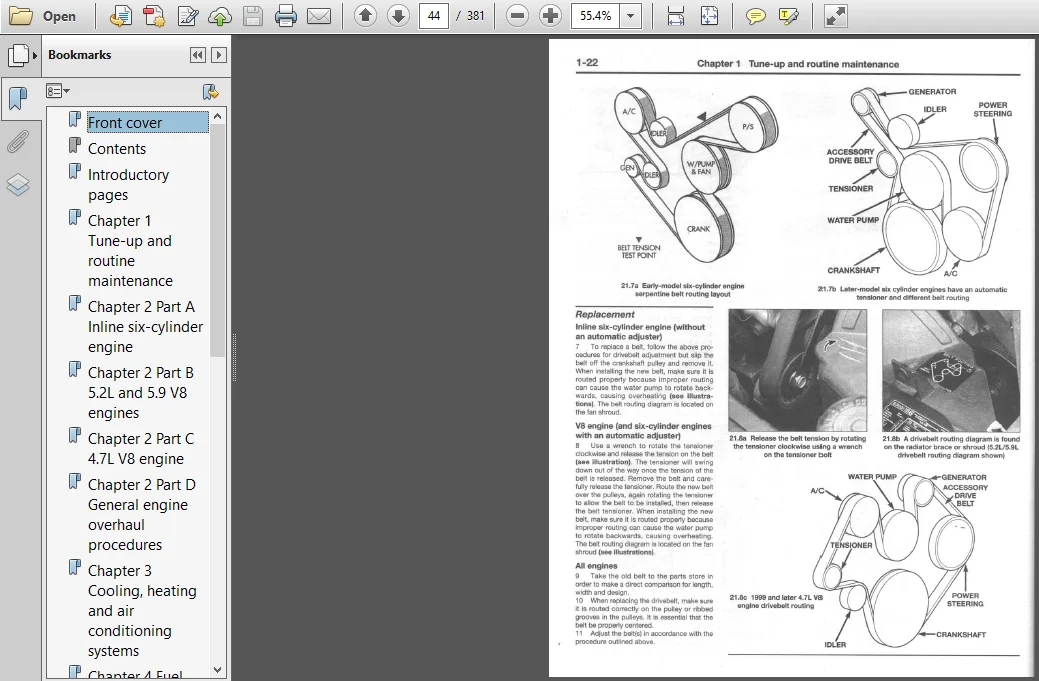Click the 21.8b routing diagram photo

pyautogui.click(x=951, y=370)
